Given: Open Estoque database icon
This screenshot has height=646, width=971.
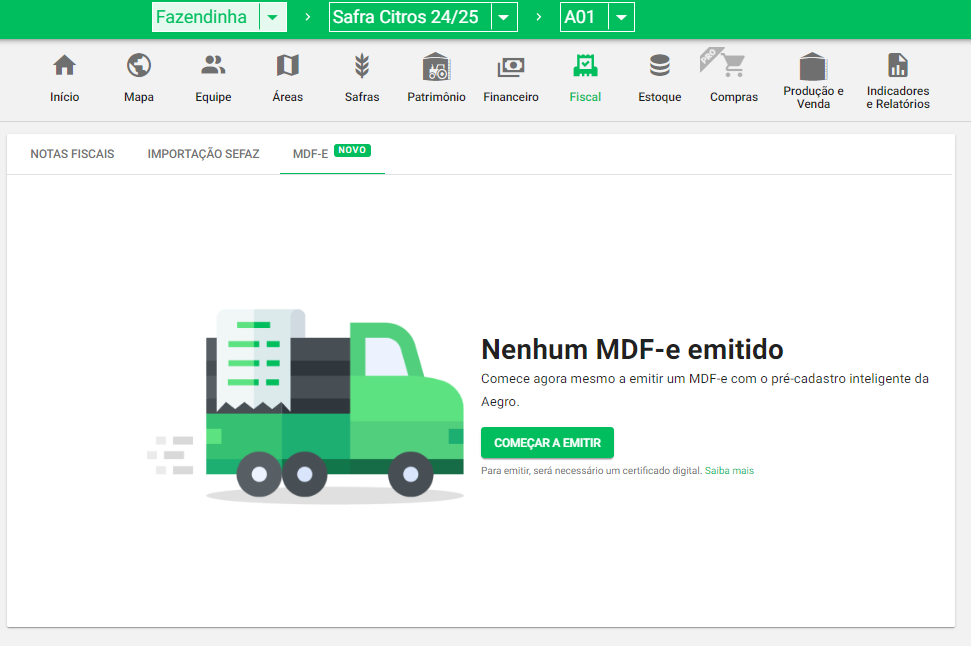Looking at the screenshot, I should coord(660,67).
